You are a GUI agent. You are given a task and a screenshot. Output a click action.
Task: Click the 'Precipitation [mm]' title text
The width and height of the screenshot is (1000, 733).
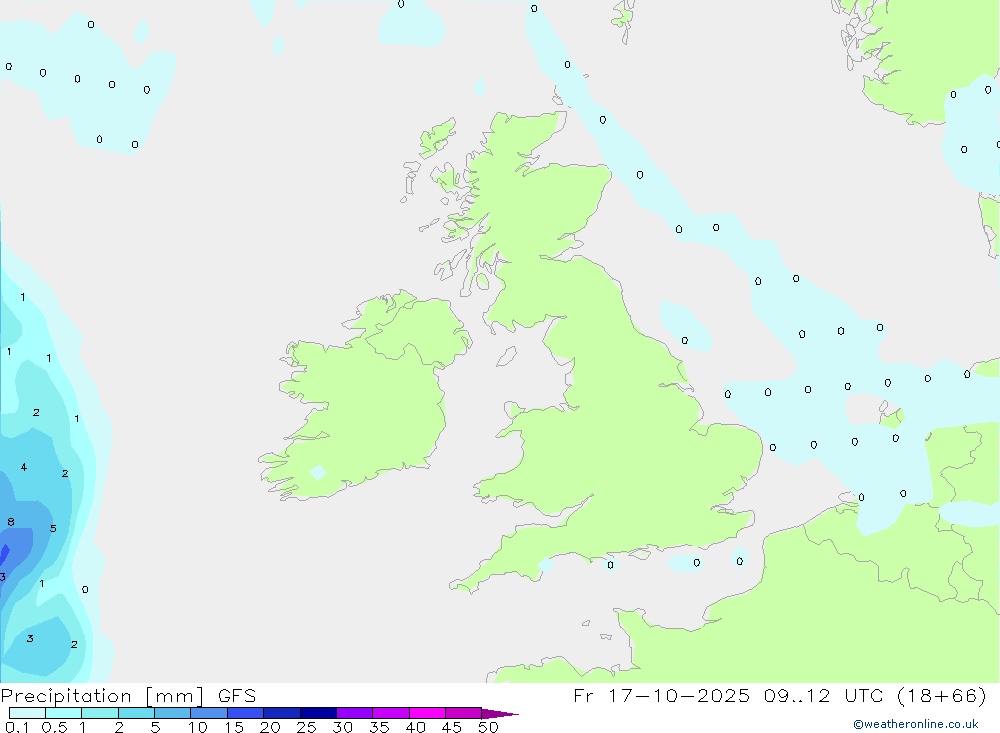[102, 696]
